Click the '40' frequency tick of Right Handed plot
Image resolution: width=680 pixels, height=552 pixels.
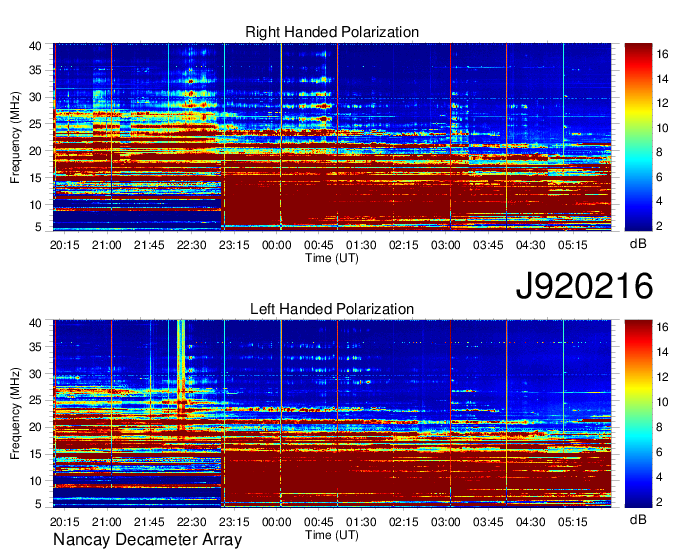[35, 46]
